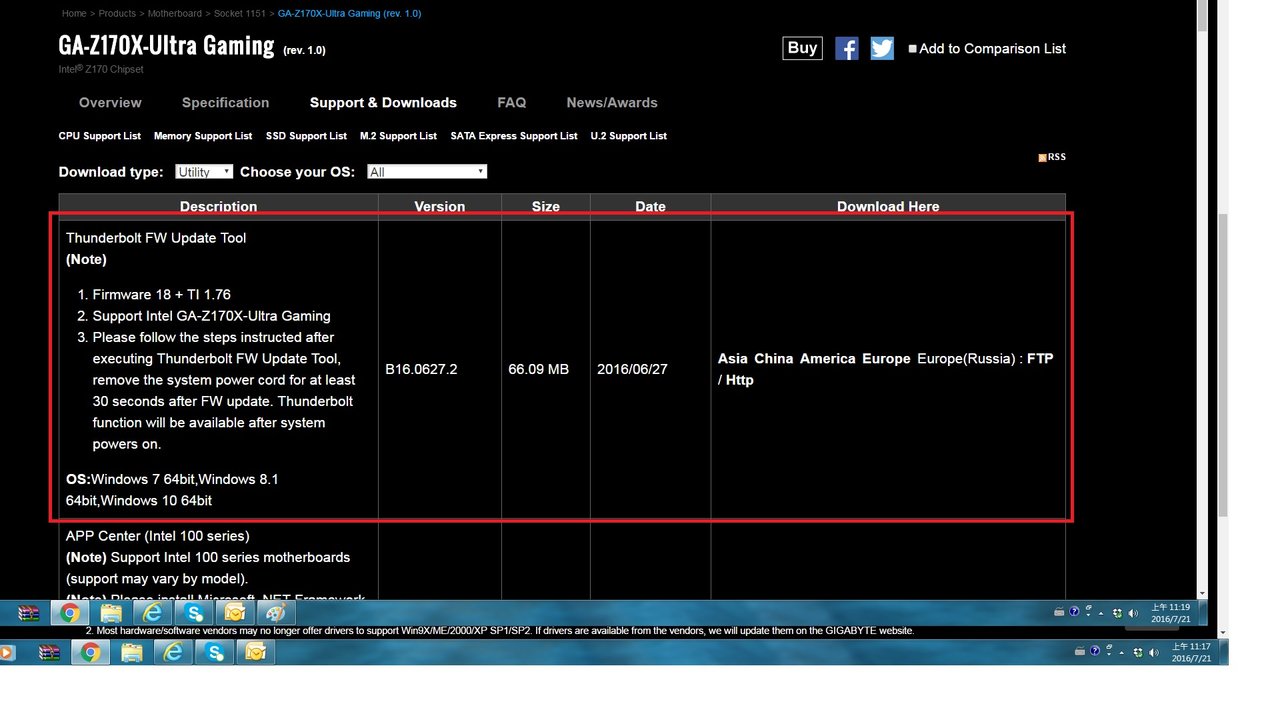Switch to the Overview tab
The height and width of the screenshot is (720, 1280).
tap(110, 103)
